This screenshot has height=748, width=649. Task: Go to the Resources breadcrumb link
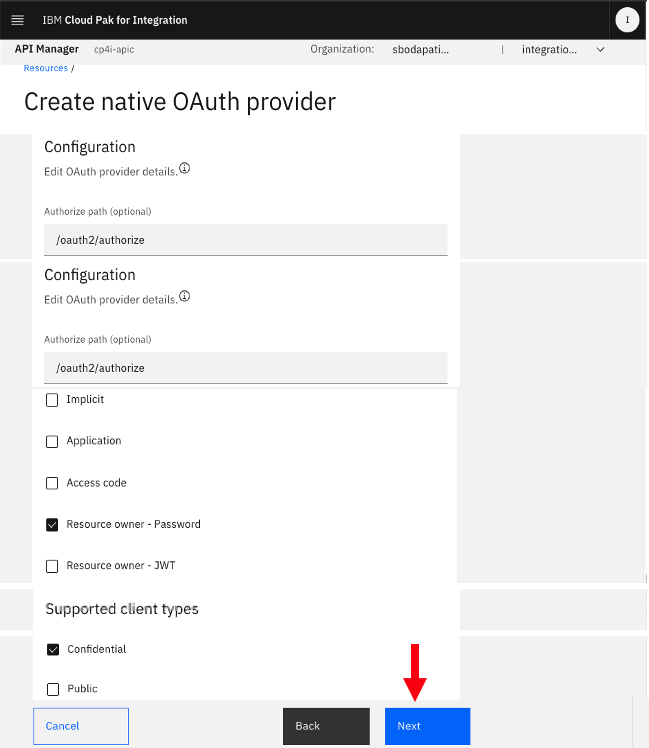46,68
